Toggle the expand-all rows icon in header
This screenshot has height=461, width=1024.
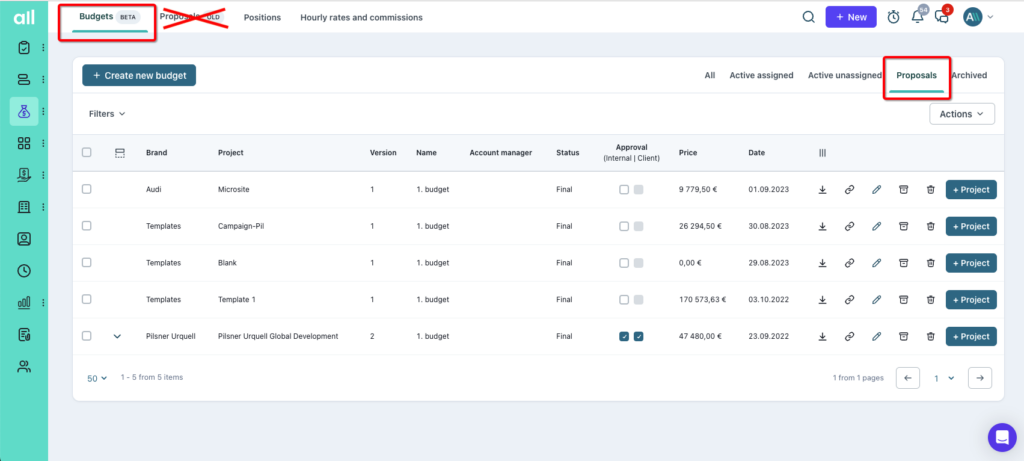pyautogui.click(x=120, y=153)
